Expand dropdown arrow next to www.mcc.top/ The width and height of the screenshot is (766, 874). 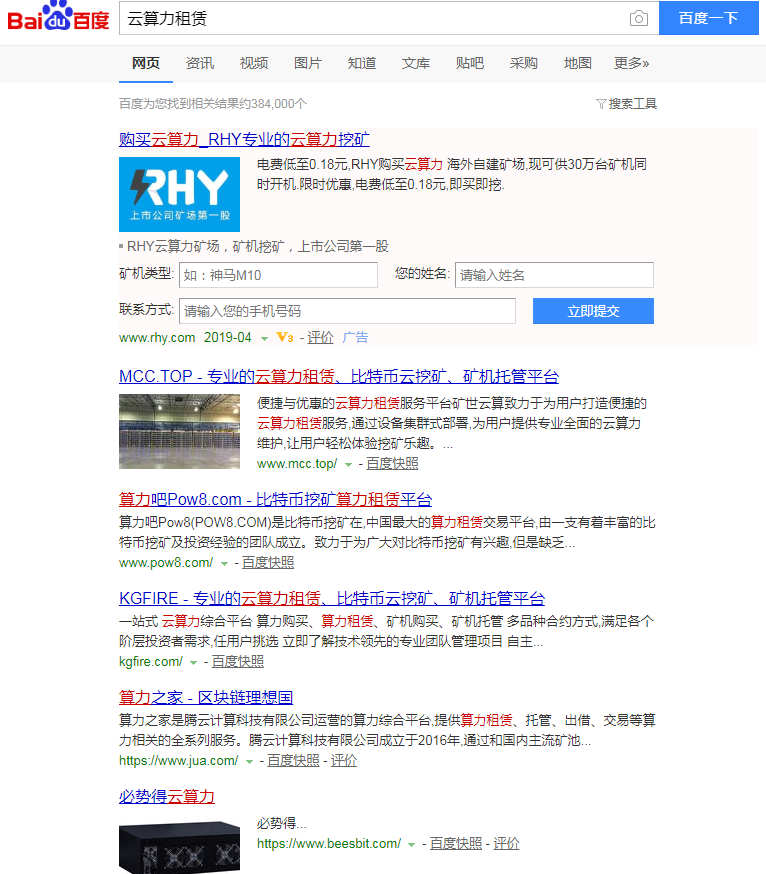(x=348, y=464)
